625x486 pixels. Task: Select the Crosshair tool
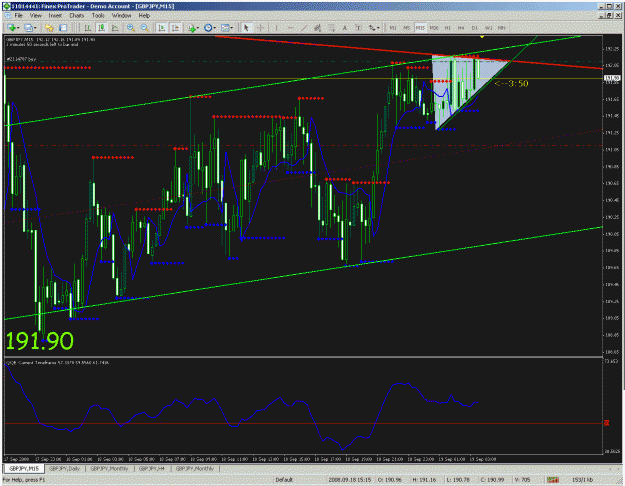click(x=260, y=28)
